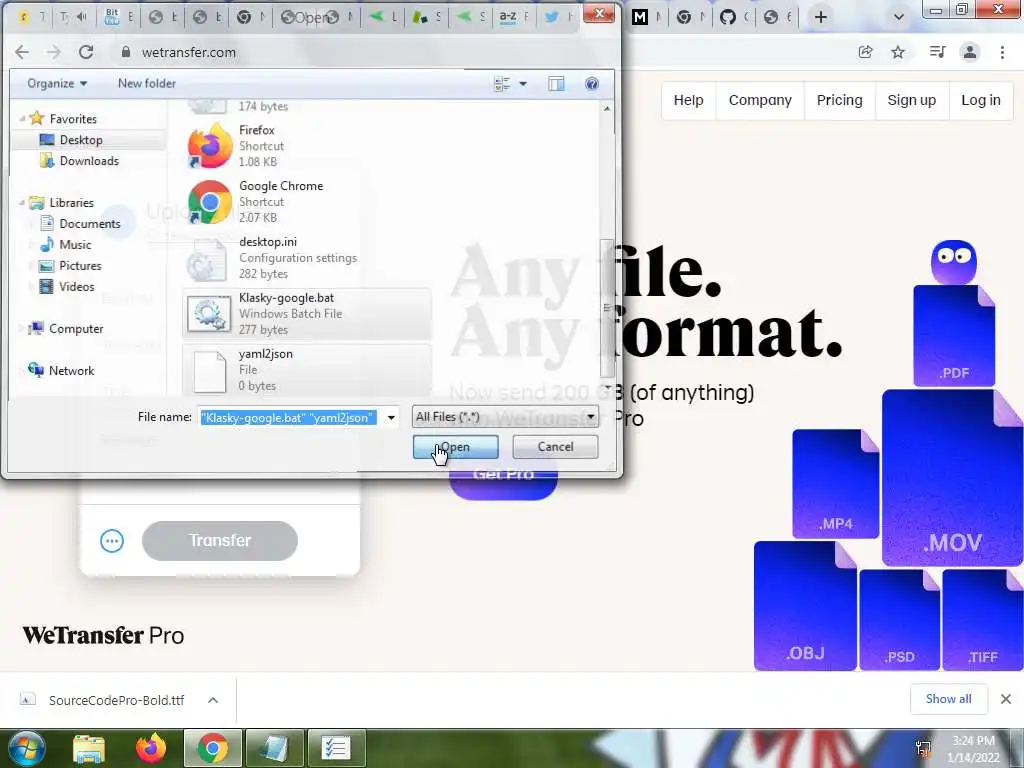Bookmark this page star icon

[x=898, y=52]
